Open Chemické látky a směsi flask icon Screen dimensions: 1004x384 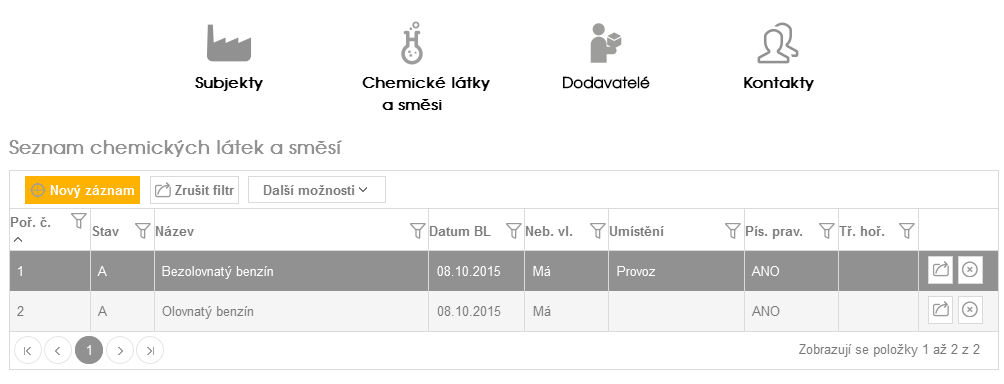[x=412, y=43]
